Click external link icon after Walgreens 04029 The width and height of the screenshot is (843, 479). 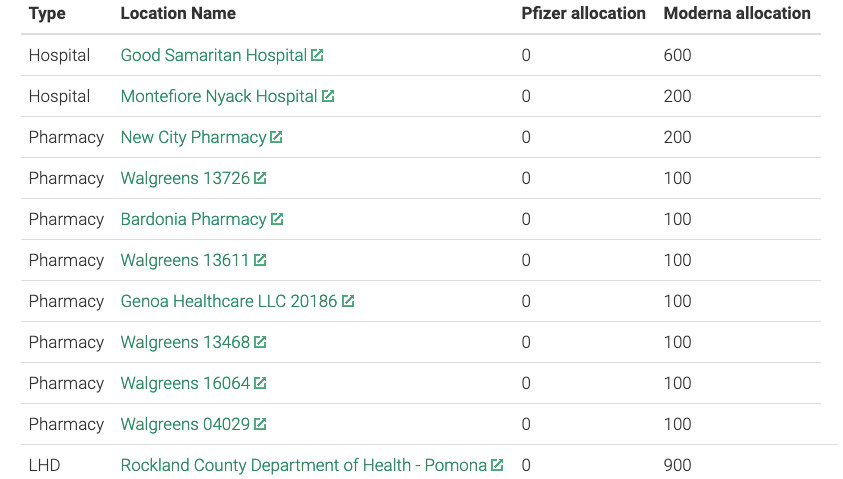pos(260,425)
